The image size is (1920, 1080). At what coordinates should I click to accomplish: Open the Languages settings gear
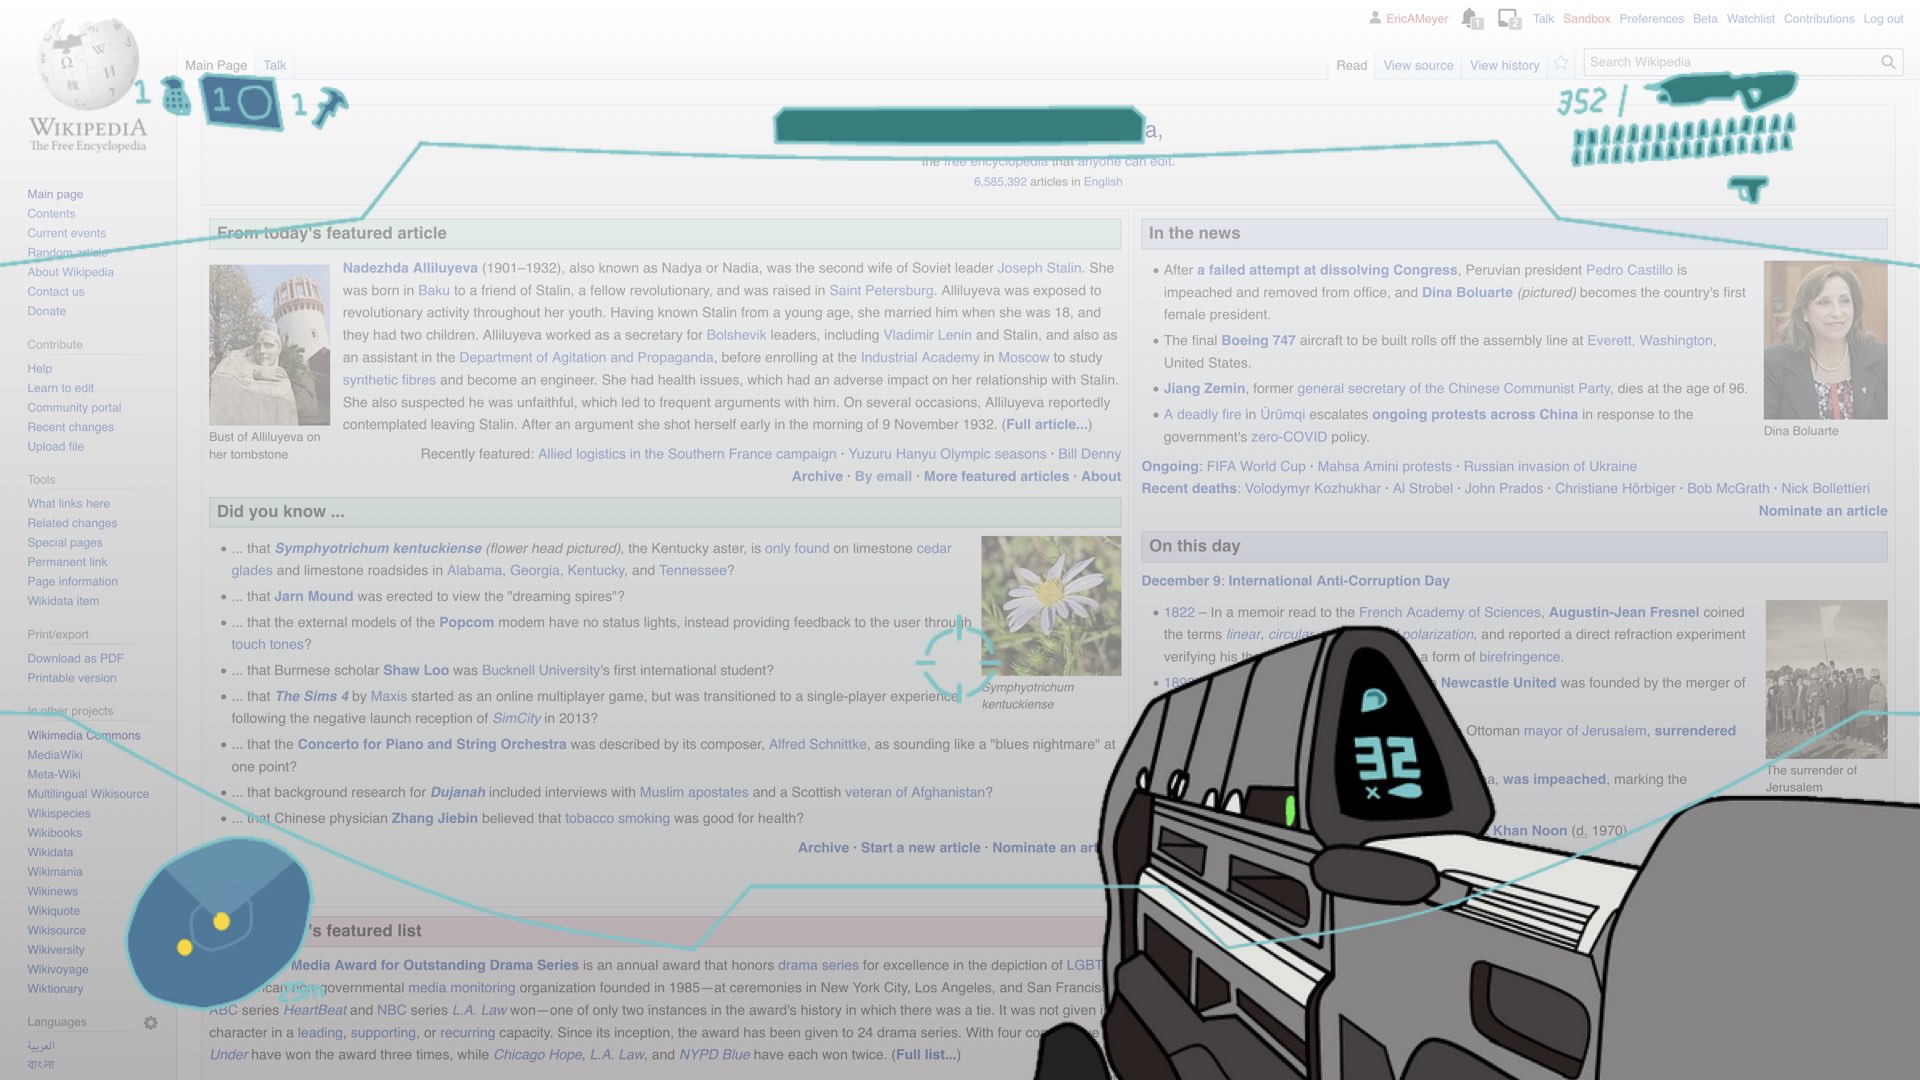click(150, 1023)
